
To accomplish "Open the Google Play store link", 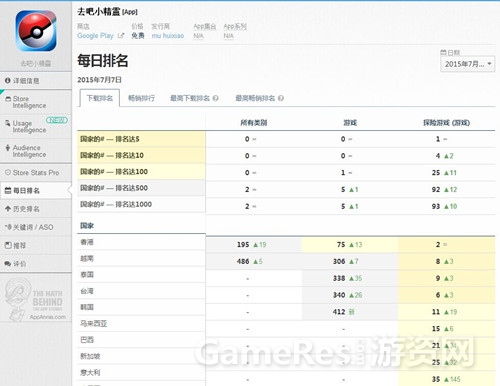I will 95,36.
